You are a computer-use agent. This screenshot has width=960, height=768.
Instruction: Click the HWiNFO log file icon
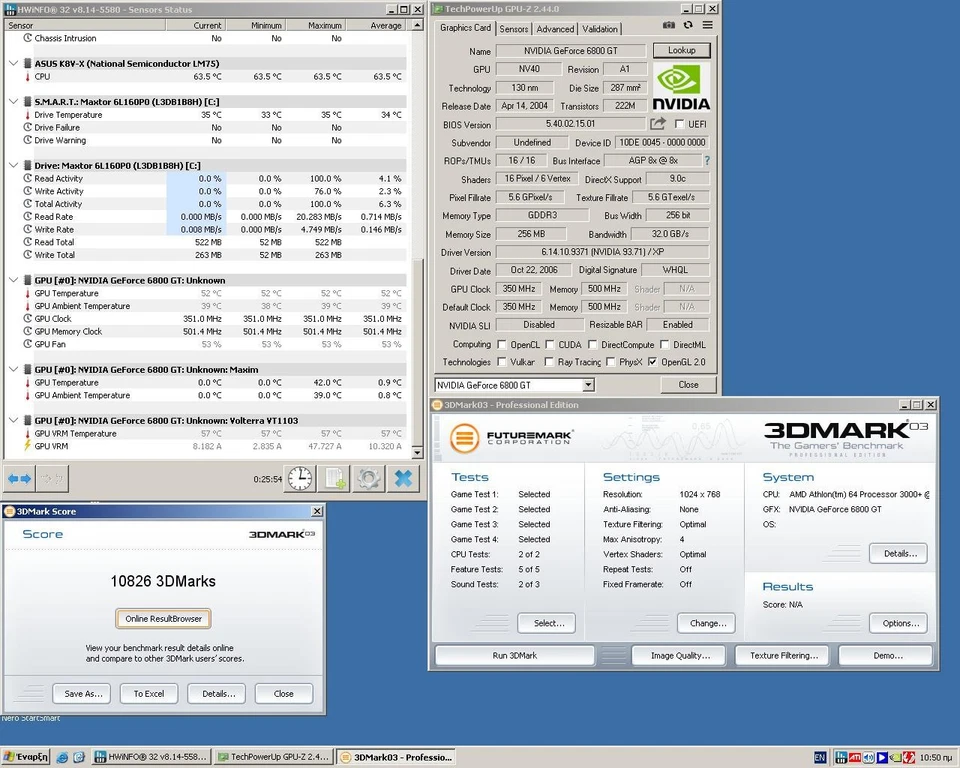coord(334,479)
